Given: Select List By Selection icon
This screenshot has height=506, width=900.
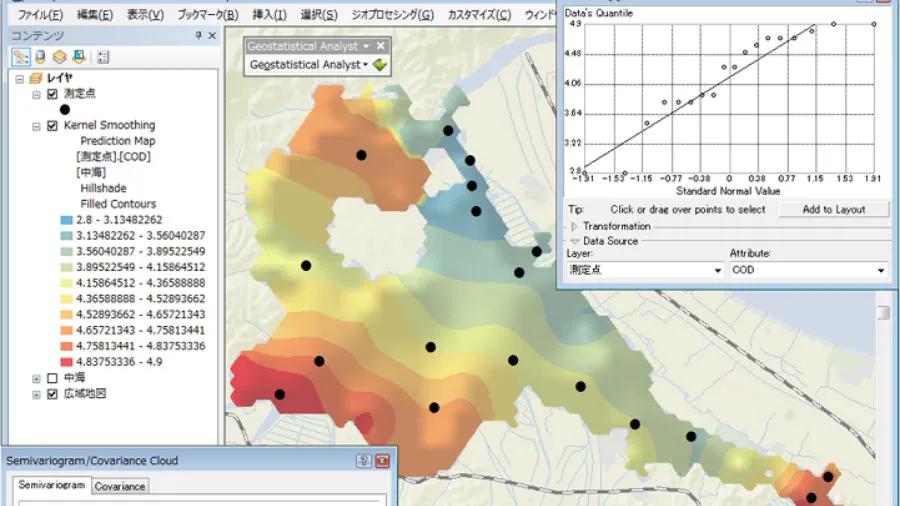Looking at the screenshot, I should (x=79, y=57).
